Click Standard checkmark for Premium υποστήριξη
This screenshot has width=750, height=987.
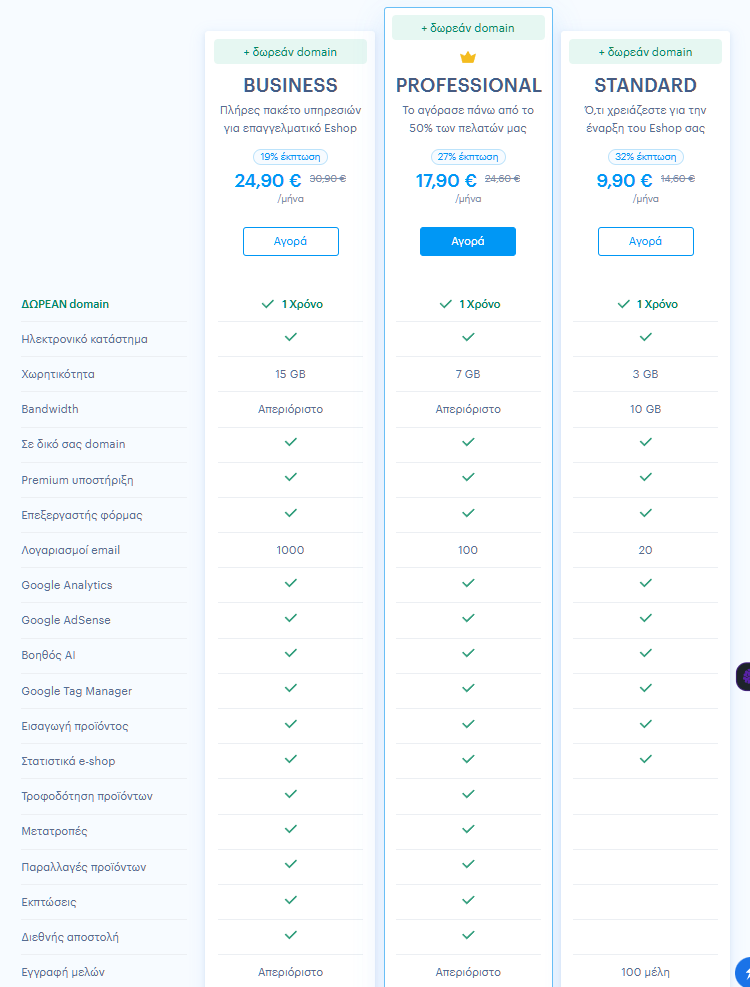[x=646, y=477]
